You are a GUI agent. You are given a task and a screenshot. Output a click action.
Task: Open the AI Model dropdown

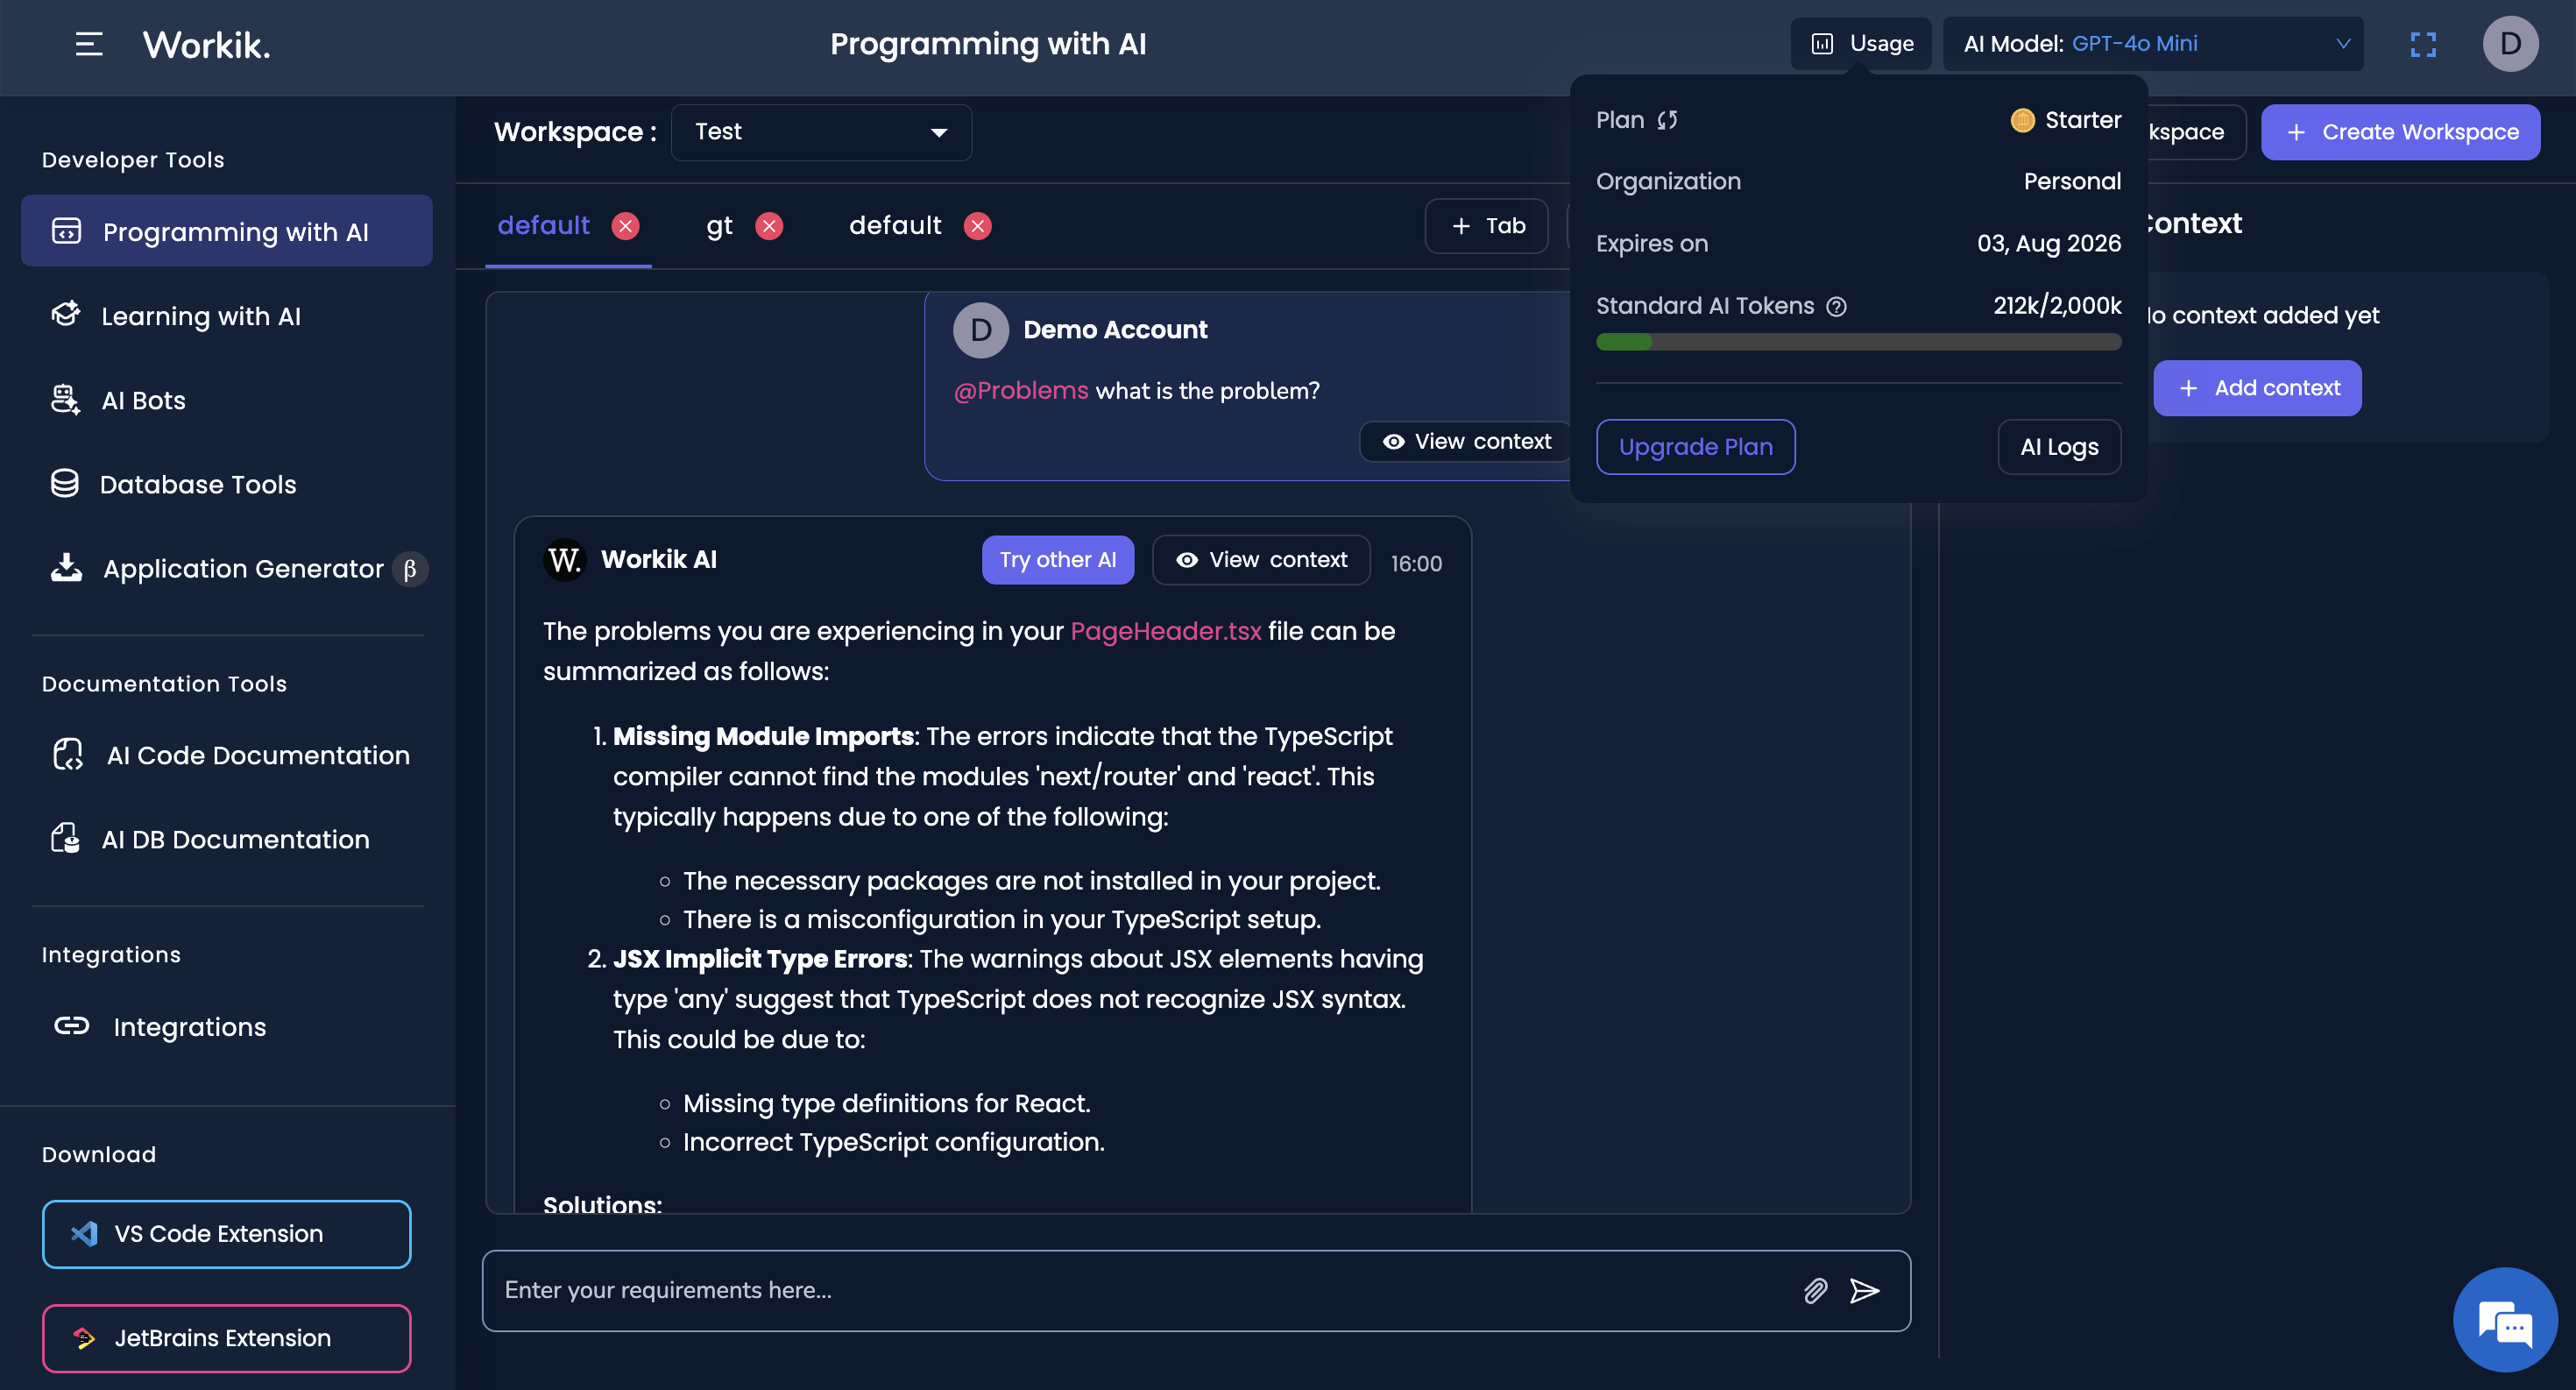tap(2153, 44)
